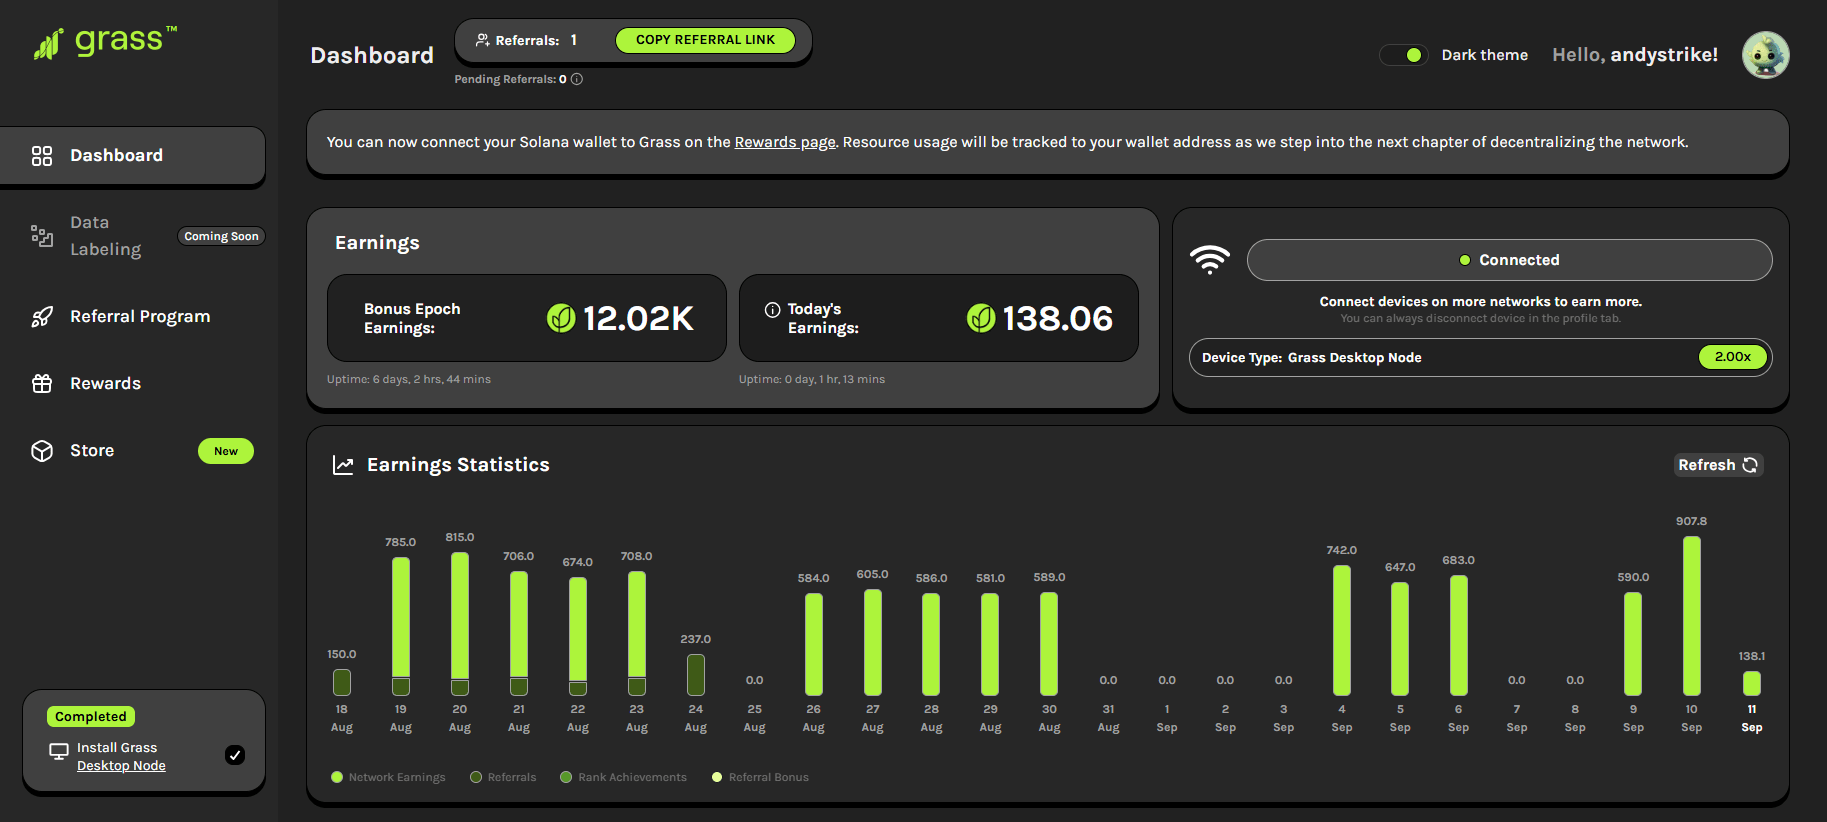
Task: Select the 18 Aug bar with 150.0
Action: tap(342, 683)
